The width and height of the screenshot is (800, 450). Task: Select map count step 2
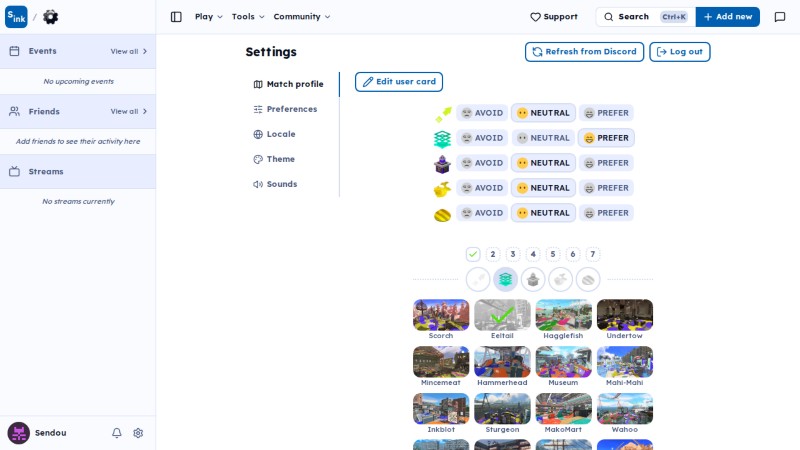(x=493, y=254)
